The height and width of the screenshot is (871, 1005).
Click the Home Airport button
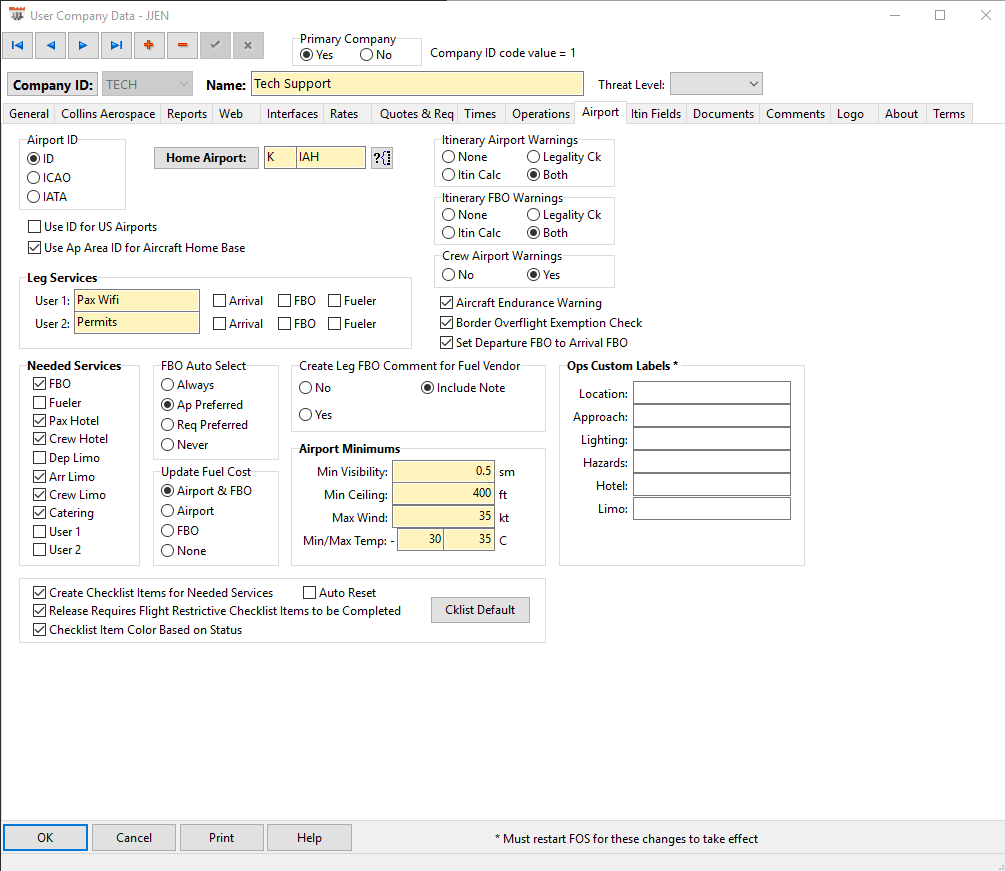pyautogui.click(x=206, y=158)
